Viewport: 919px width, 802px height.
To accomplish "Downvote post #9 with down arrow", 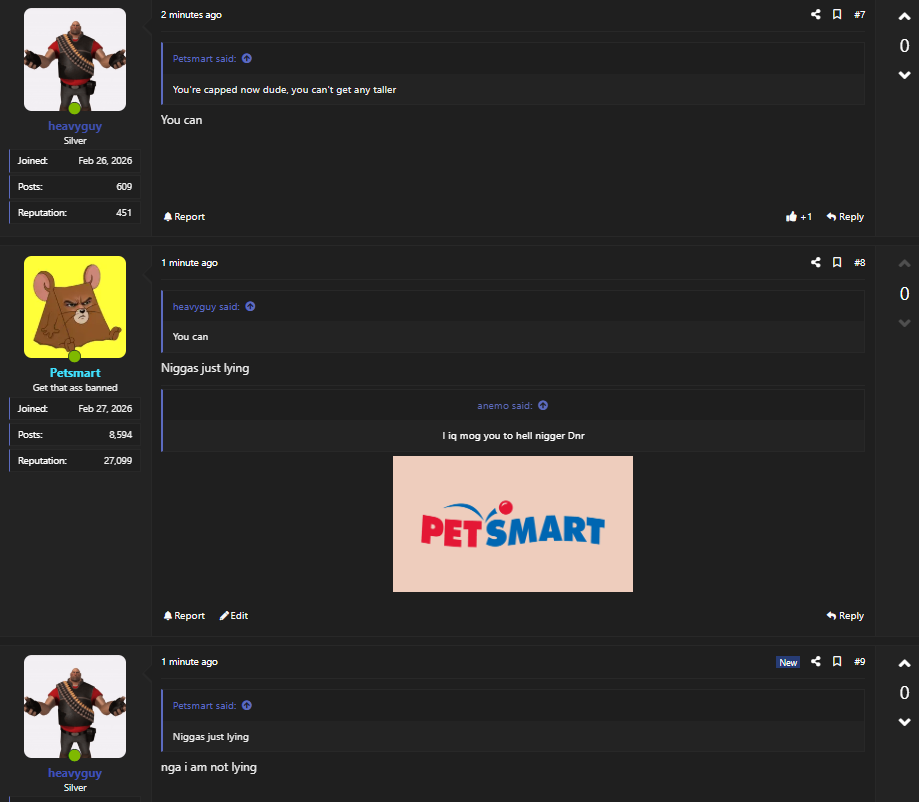I will [904, 722].
